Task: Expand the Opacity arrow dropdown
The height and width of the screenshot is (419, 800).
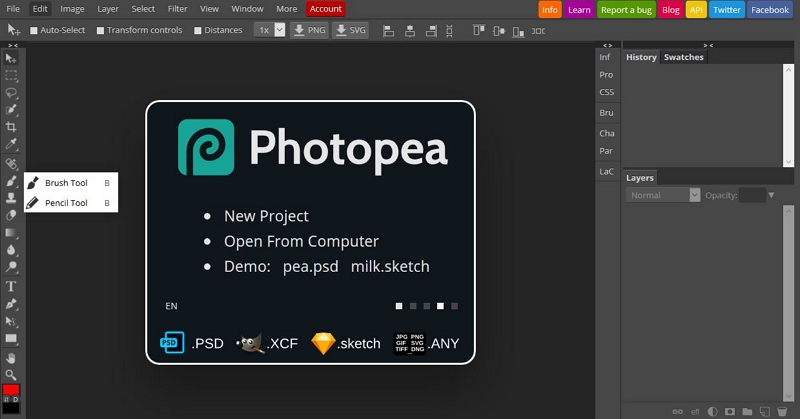Action: (771, 195)
